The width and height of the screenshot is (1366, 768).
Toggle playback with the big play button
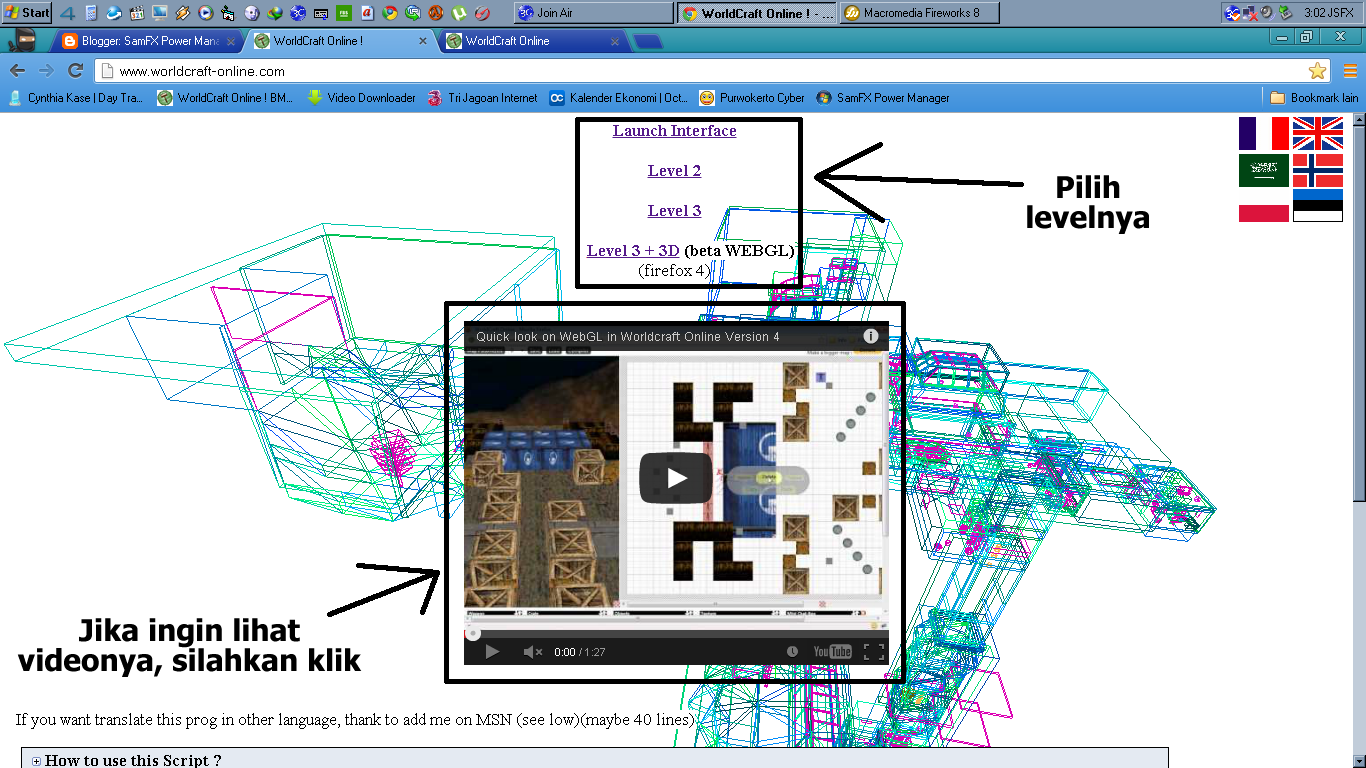[x=677, y=478]
